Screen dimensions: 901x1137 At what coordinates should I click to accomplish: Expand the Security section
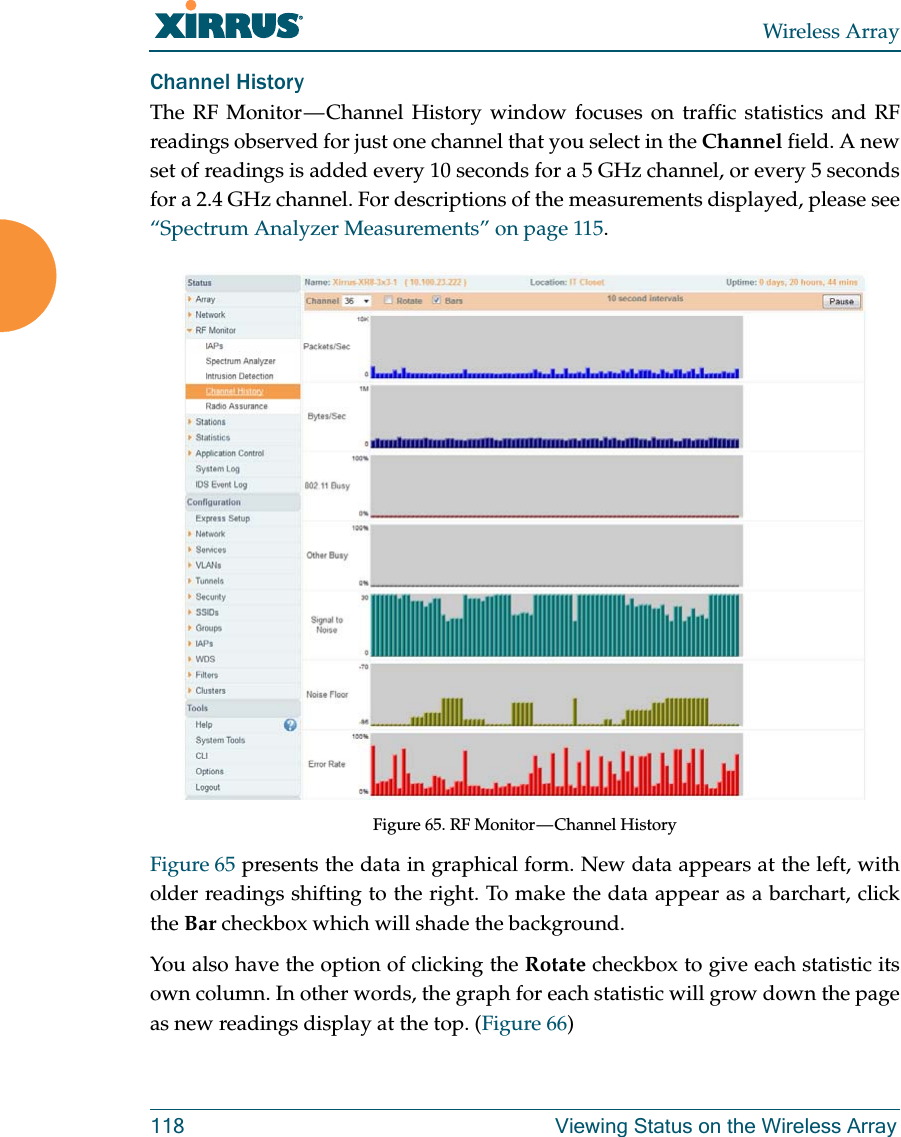[210, 596]
